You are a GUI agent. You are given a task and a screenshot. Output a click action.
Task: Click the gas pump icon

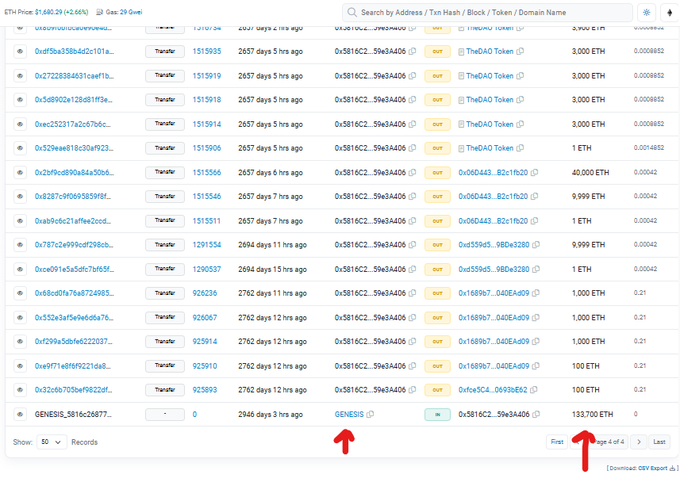click(99, 12)
